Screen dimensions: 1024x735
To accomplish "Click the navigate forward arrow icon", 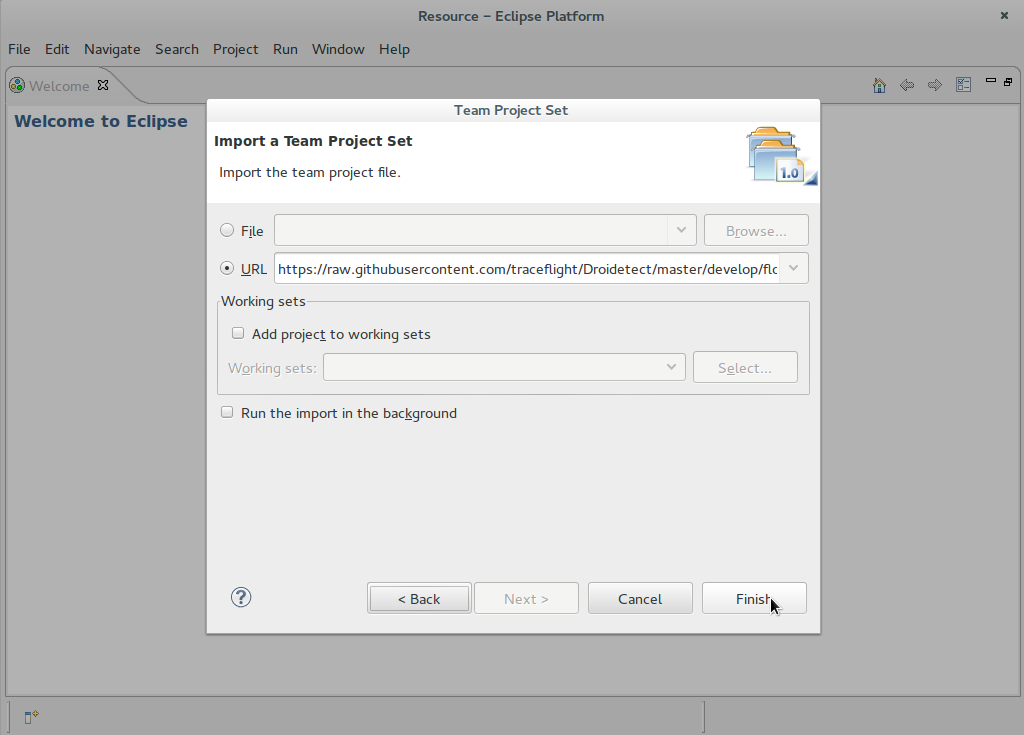I will pos(935,85).
